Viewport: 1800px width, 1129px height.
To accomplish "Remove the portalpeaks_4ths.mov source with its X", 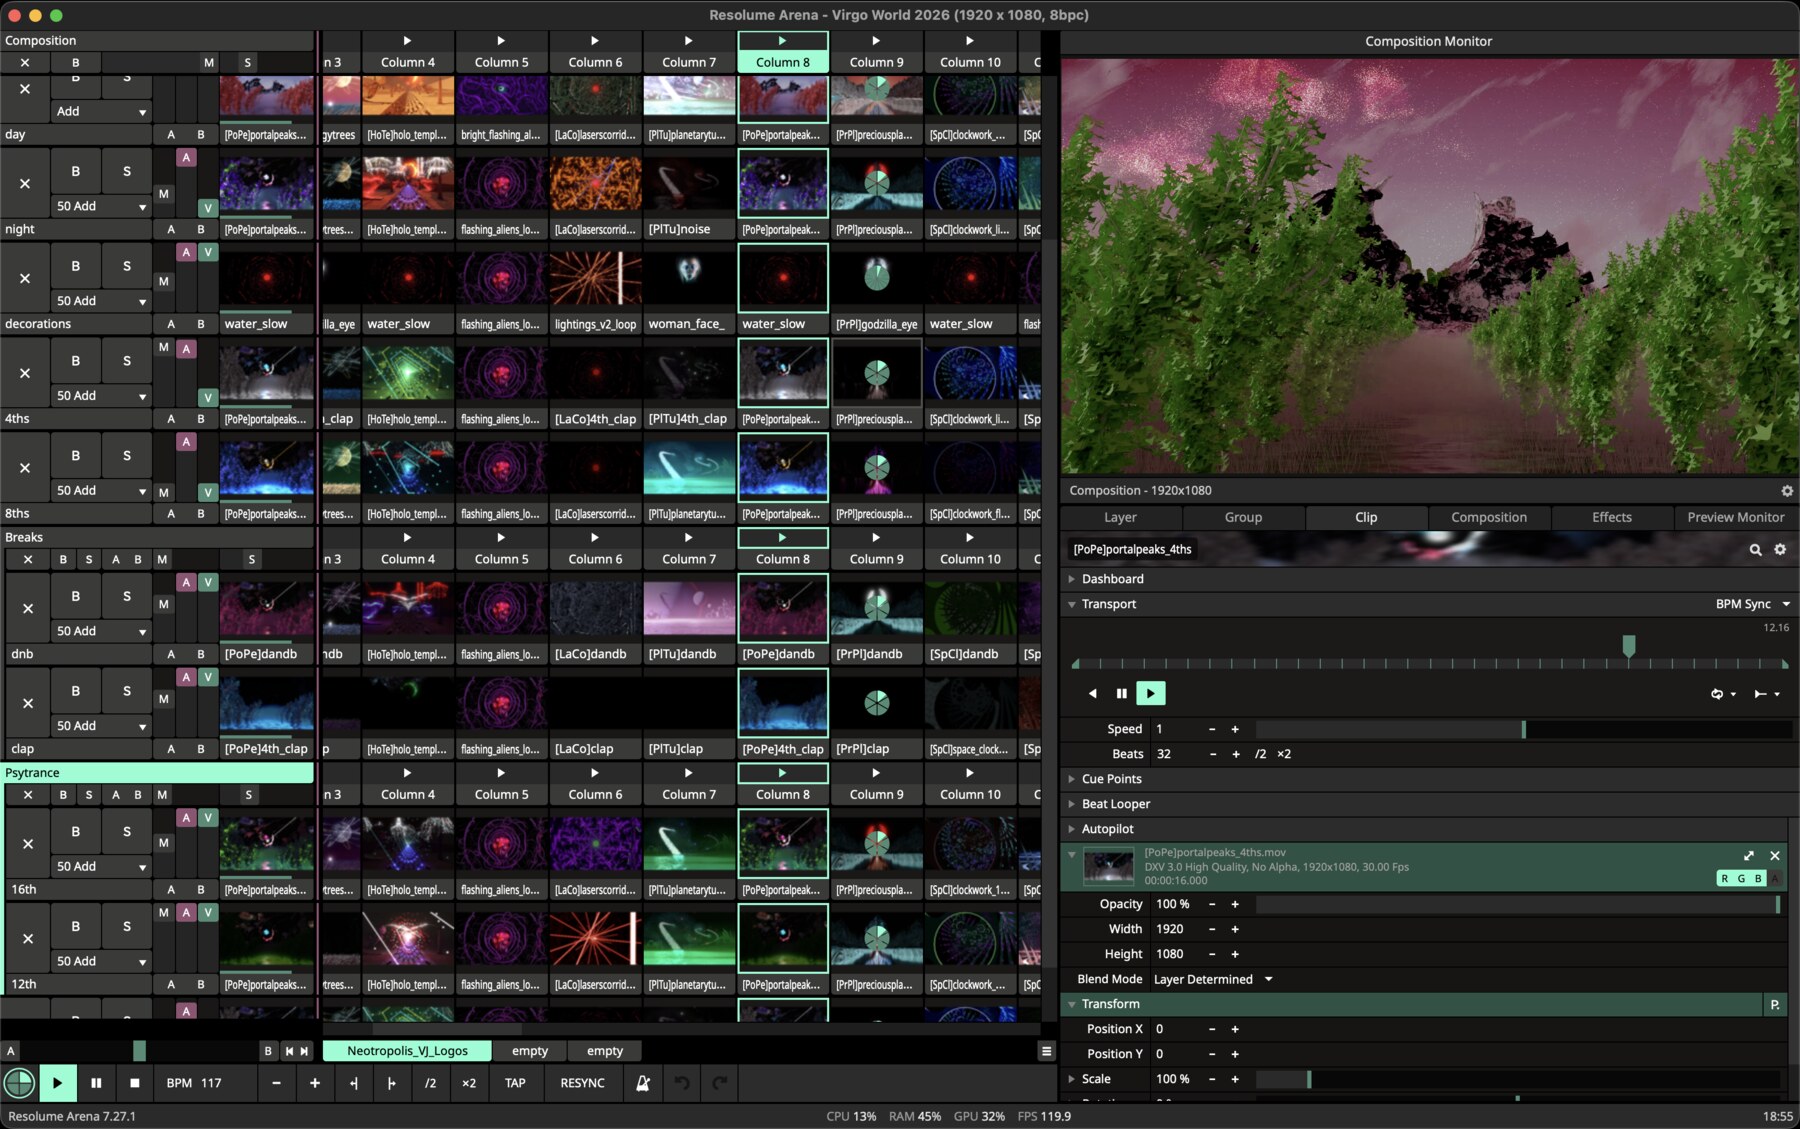I will tap(1775, 856).
